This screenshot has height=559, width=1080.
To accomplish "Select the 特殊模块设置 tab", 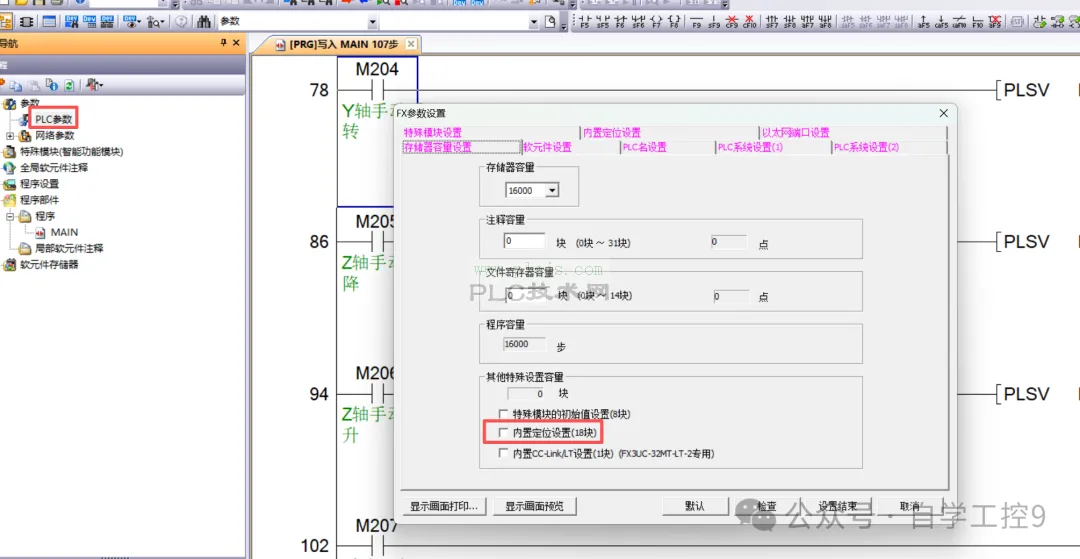I will pos(433,133).
